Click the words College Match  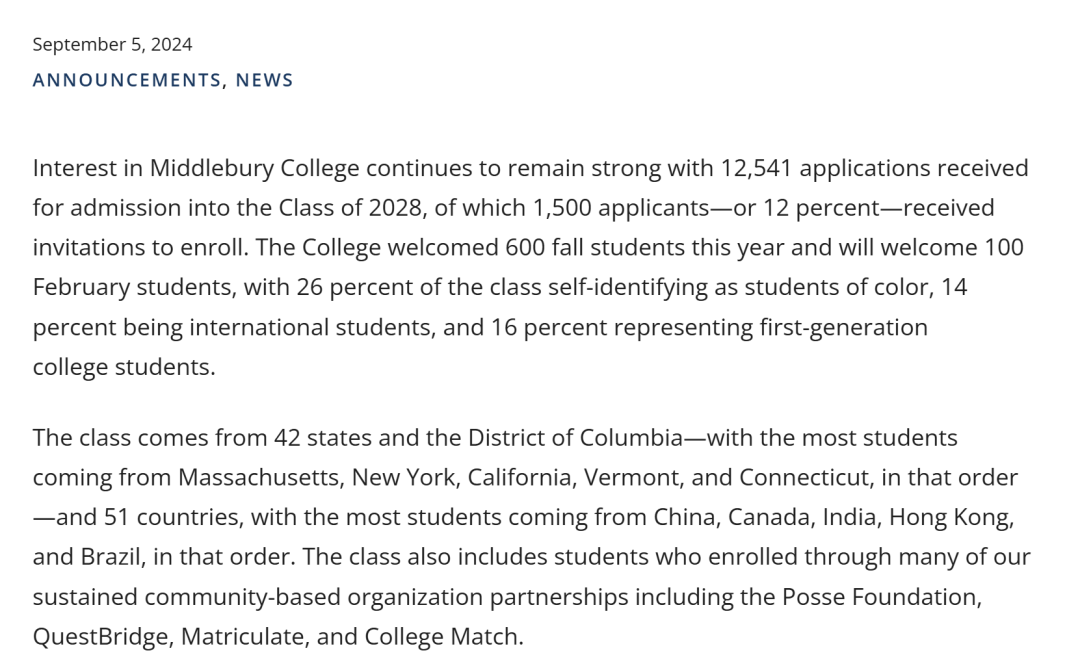[x=442, y=636]
